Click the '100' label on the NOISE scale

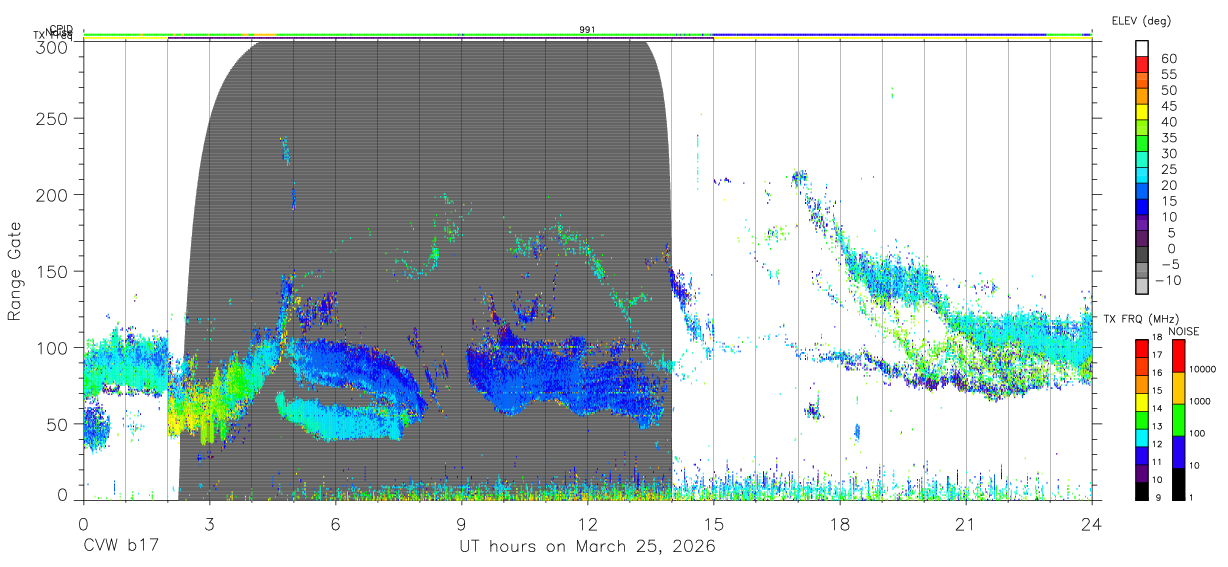click(1197, 433)
